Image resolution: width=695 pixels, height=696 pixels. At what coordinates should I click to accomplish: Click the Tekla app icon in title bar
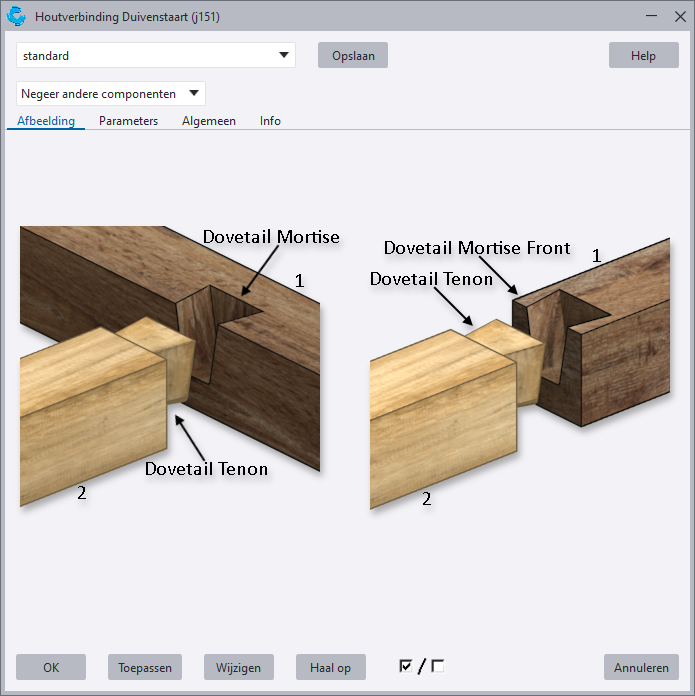click(16, 17)
